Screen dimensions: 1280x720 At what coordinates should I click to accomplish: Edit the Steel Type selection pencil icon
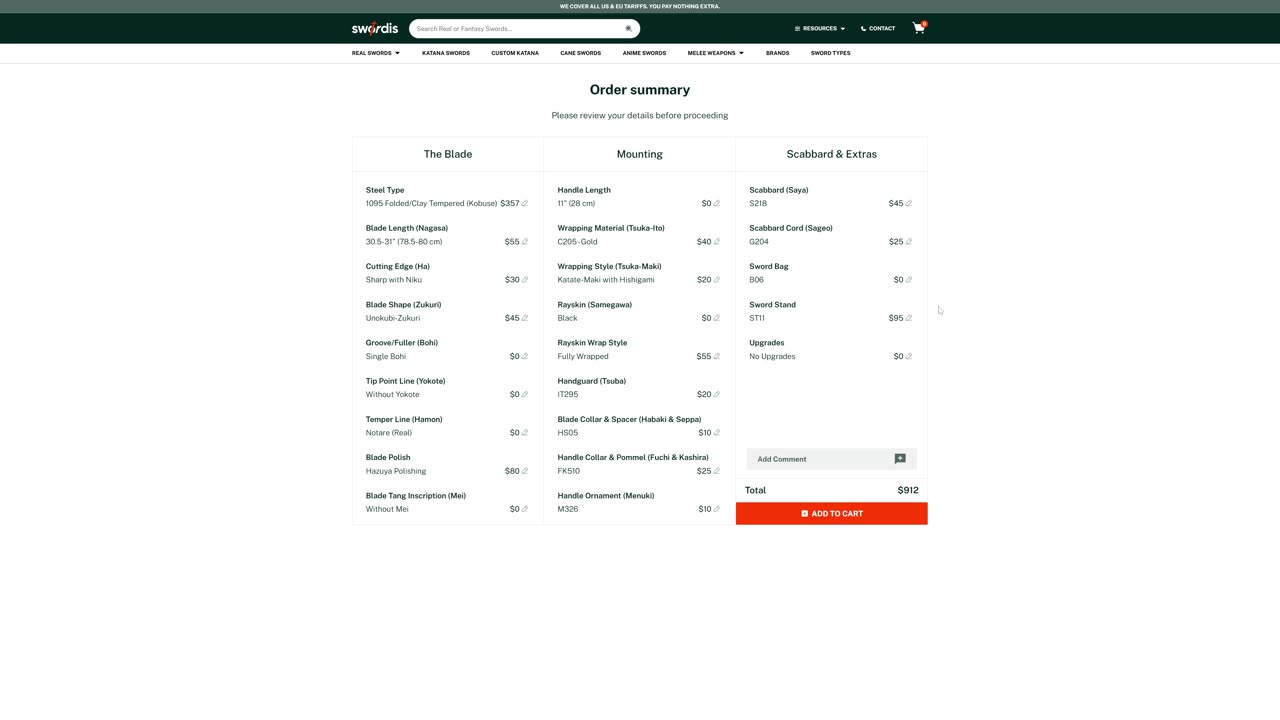pos(524,203)
